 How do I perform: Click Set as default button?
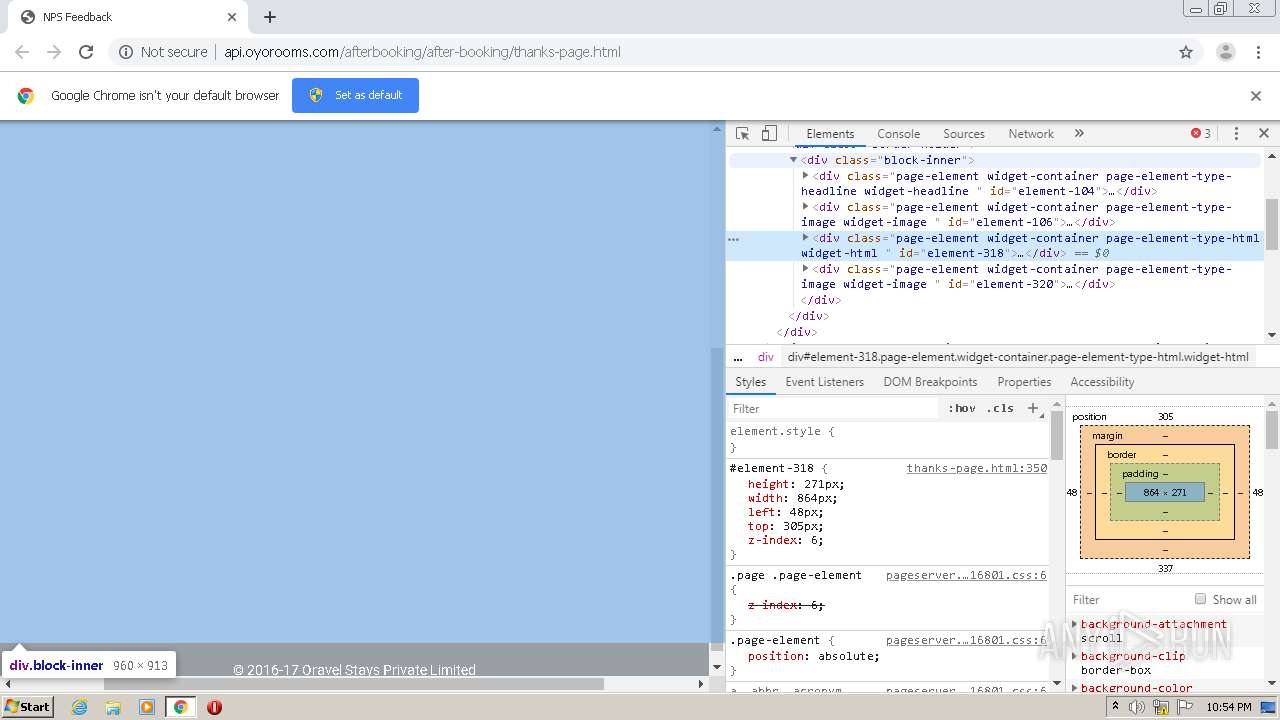(355, 95)
